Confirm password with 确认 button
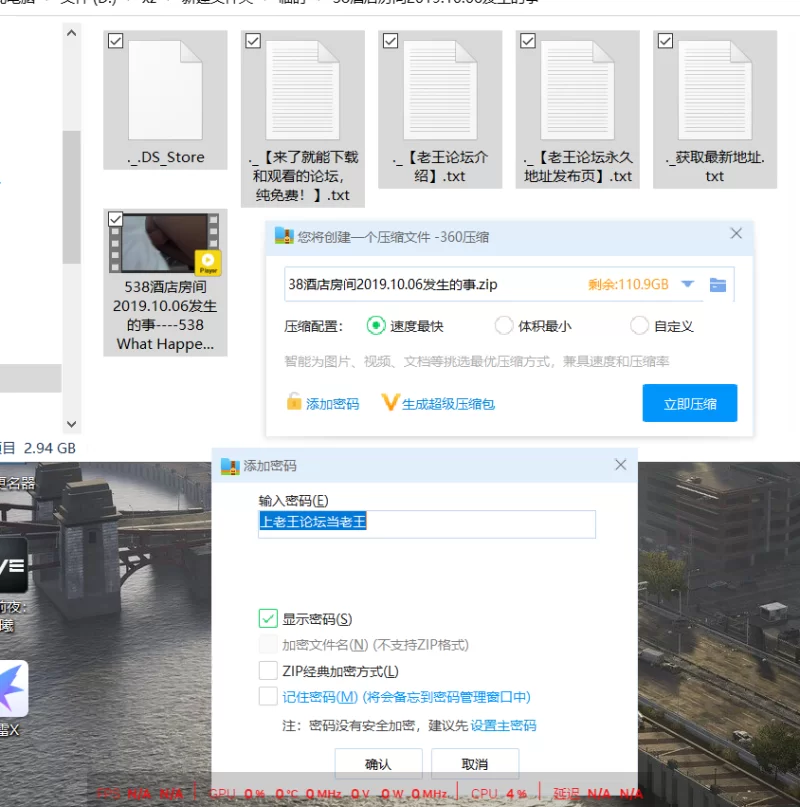Image resolution: width=800 pixels, height=807 pixels. [x=378, y=764]
